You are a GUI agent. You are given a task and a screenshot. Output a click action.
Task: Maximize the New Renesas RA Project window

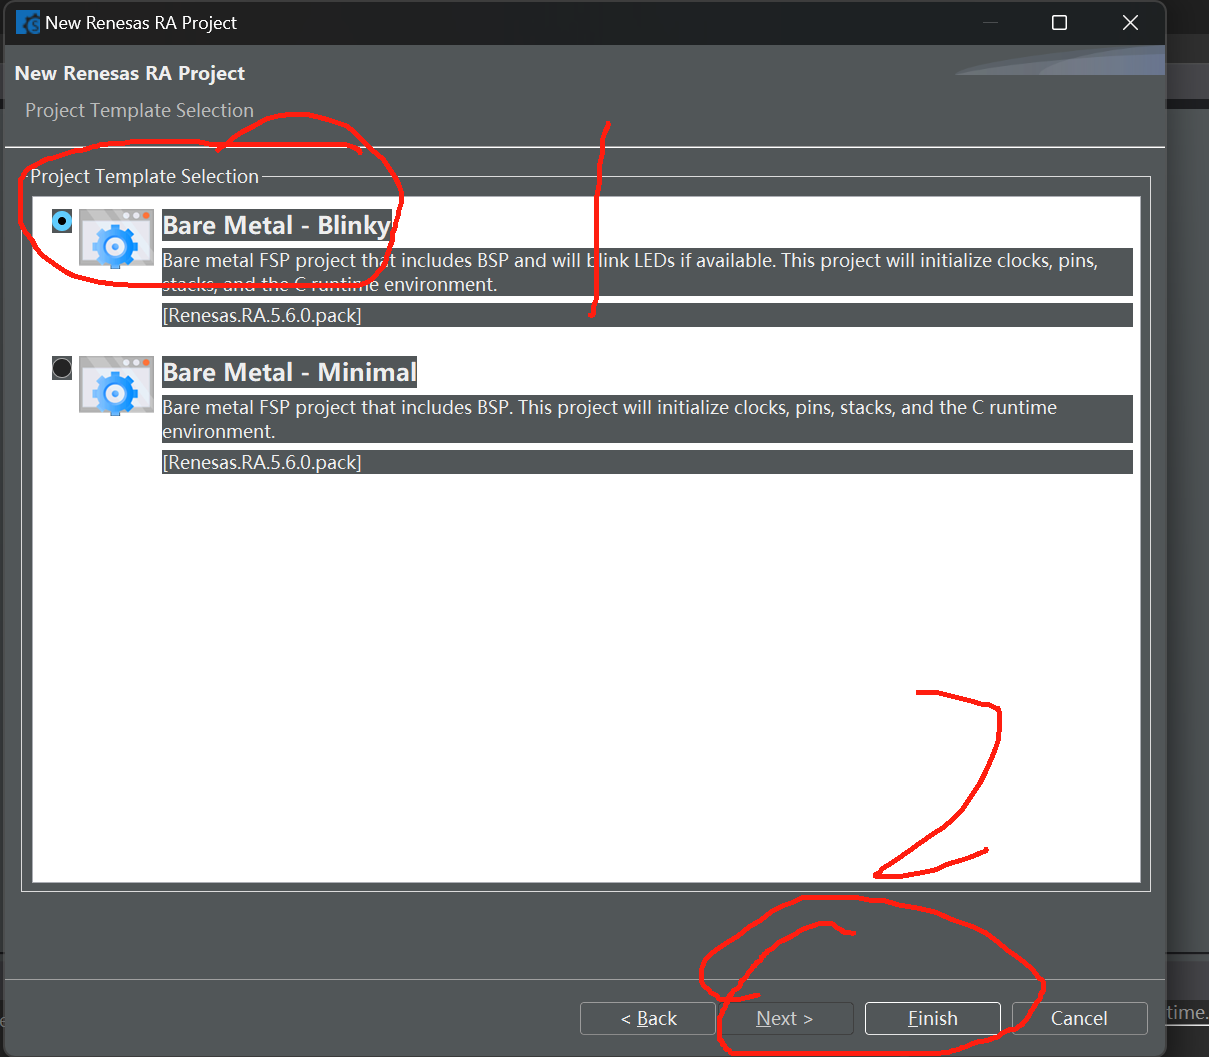point(1060,22)
